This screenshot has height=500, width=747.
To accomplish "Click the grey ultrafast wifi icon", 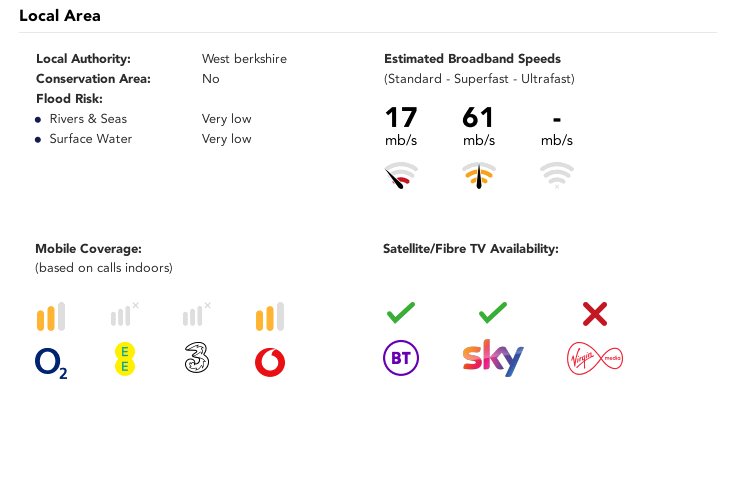I will point(557,175).
